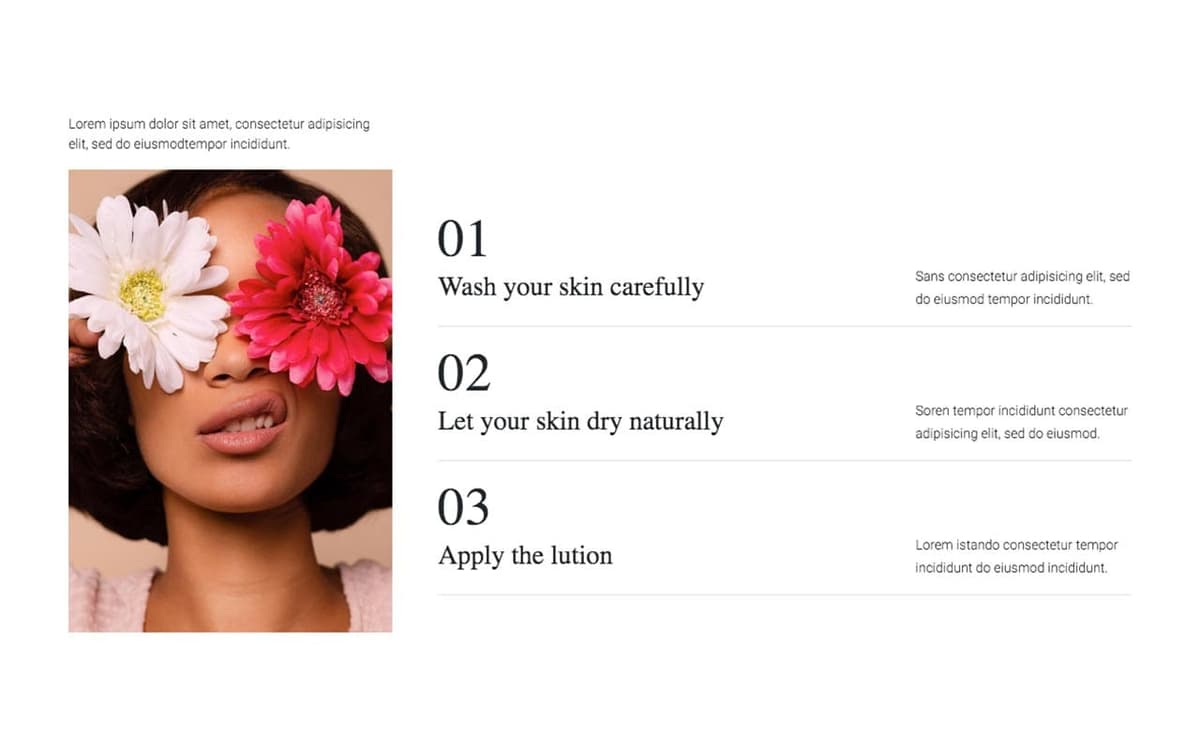The width and height of the screenshot is (1200, 750).
Task: Click the Sans consectetur adipisicing description text
Action: pyautogui.click(x=1022, y=287)
